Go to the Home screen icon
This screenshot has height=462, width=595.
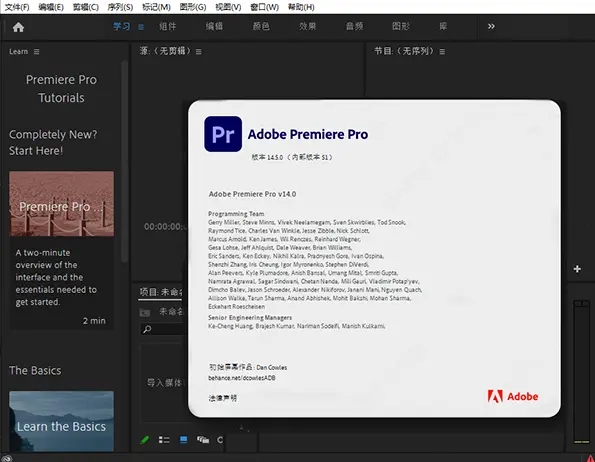tap(18, 27)
